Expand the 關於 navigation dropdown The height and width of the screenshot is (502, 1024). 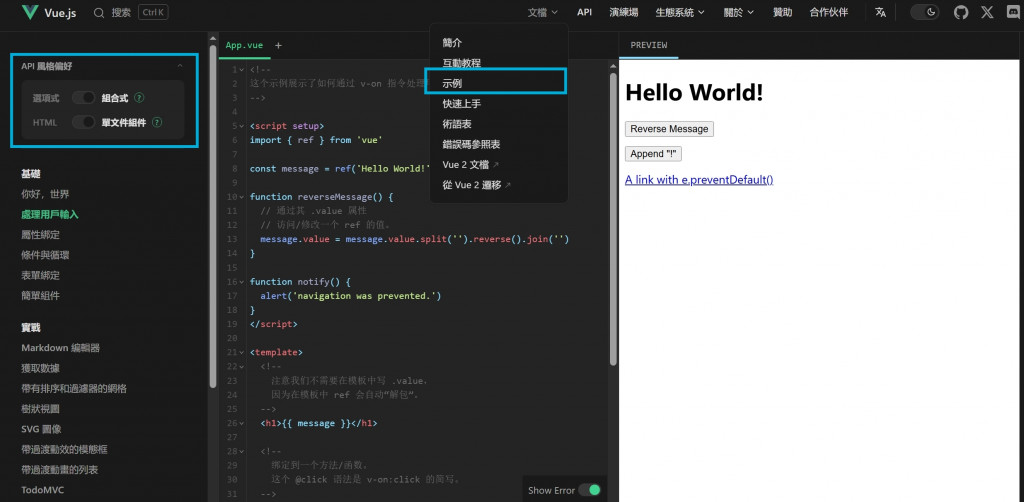pyautogui.click(x=739, y=12)
